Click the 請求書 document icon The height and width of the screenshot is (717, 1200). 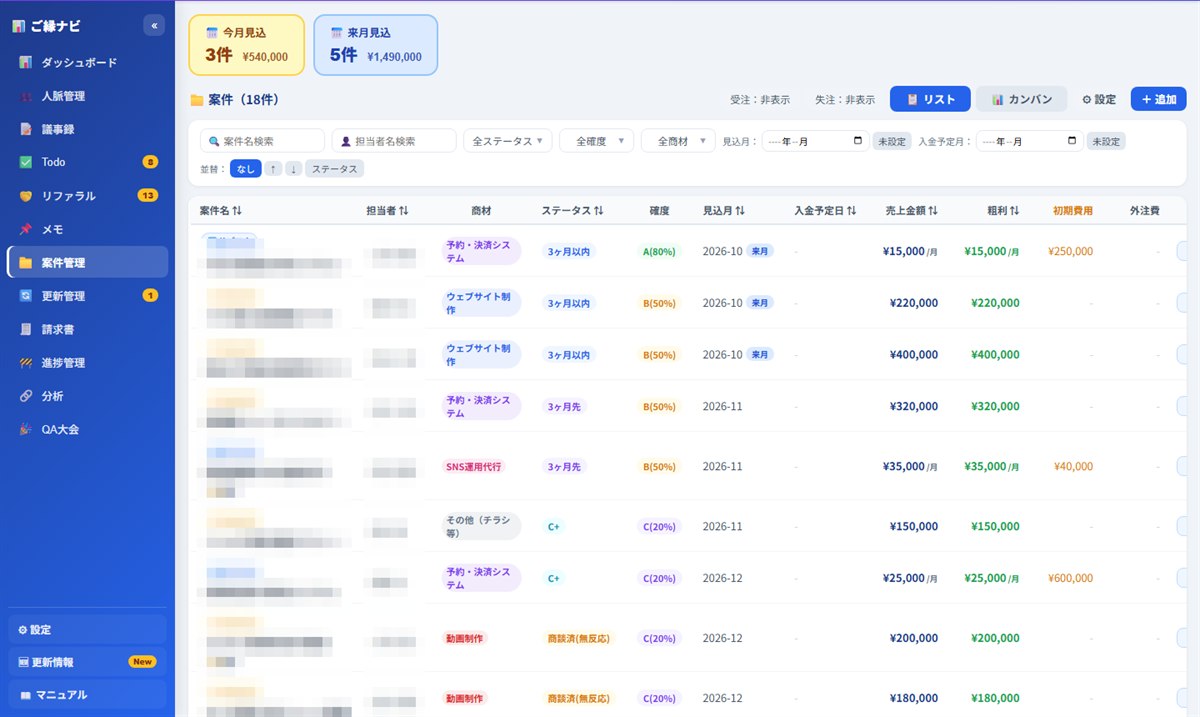coord(26,329)
